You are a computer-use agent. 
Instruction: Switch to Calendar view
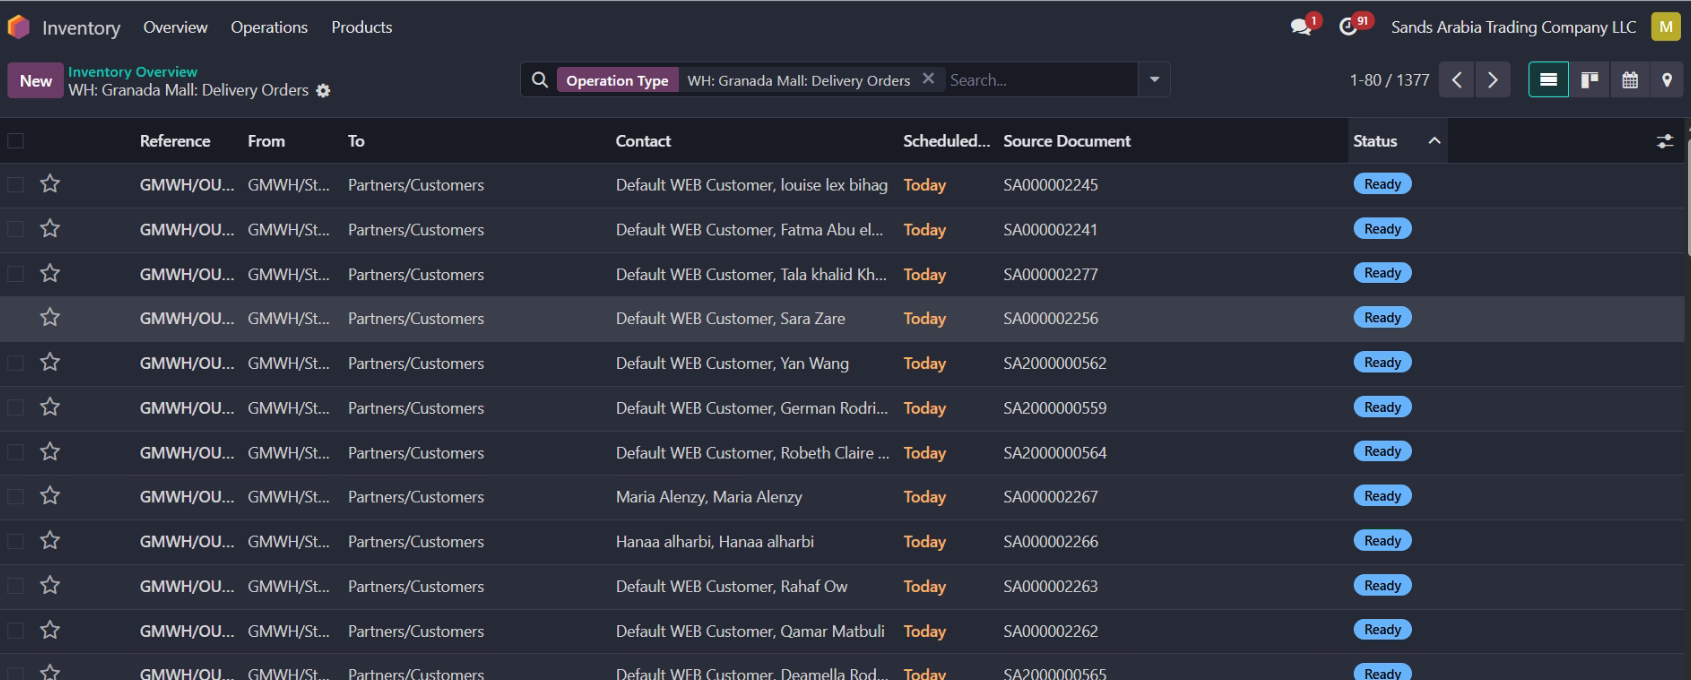tap(1629, 80)
